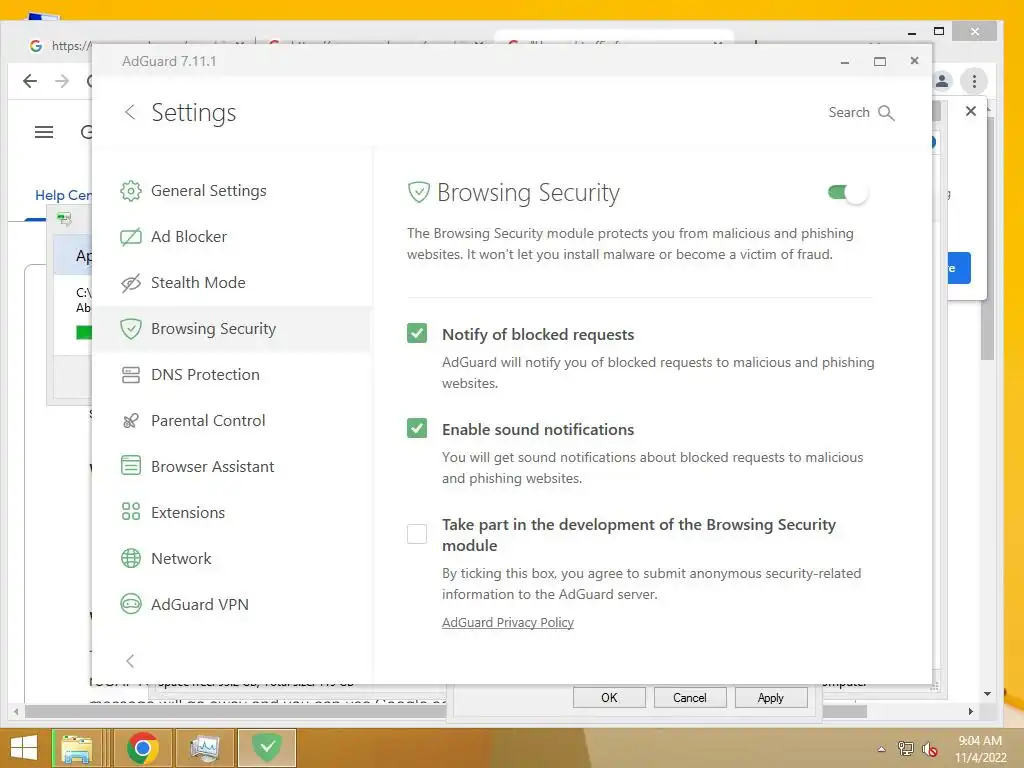Click the AdGuard shield taskbar icon
The width and height of the screenshot is (1024, 768).
[267, 748]
